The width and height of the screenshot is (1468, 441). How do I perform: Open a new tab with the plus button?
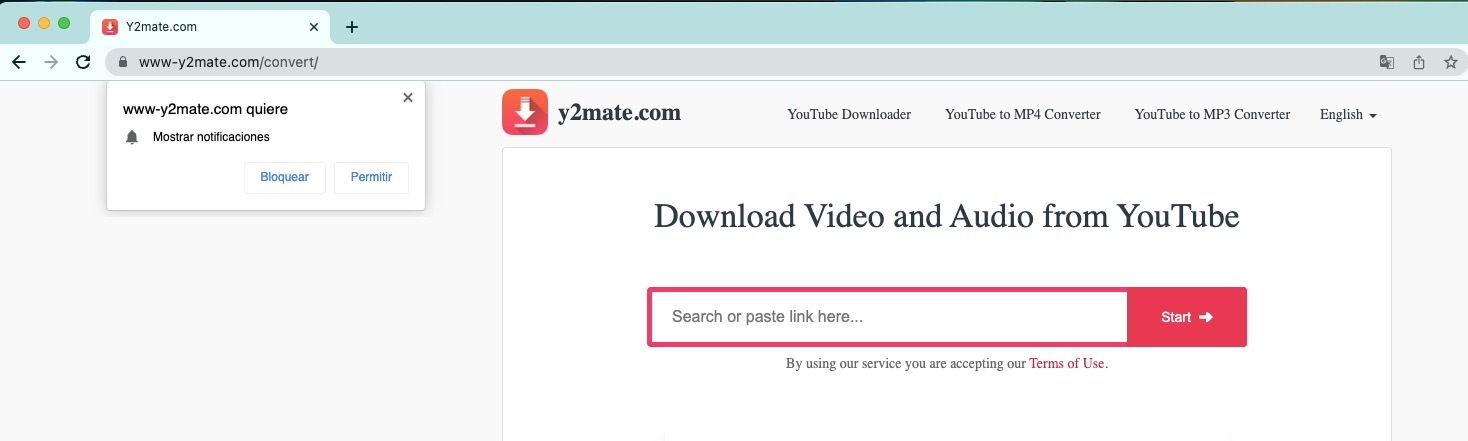351,27
